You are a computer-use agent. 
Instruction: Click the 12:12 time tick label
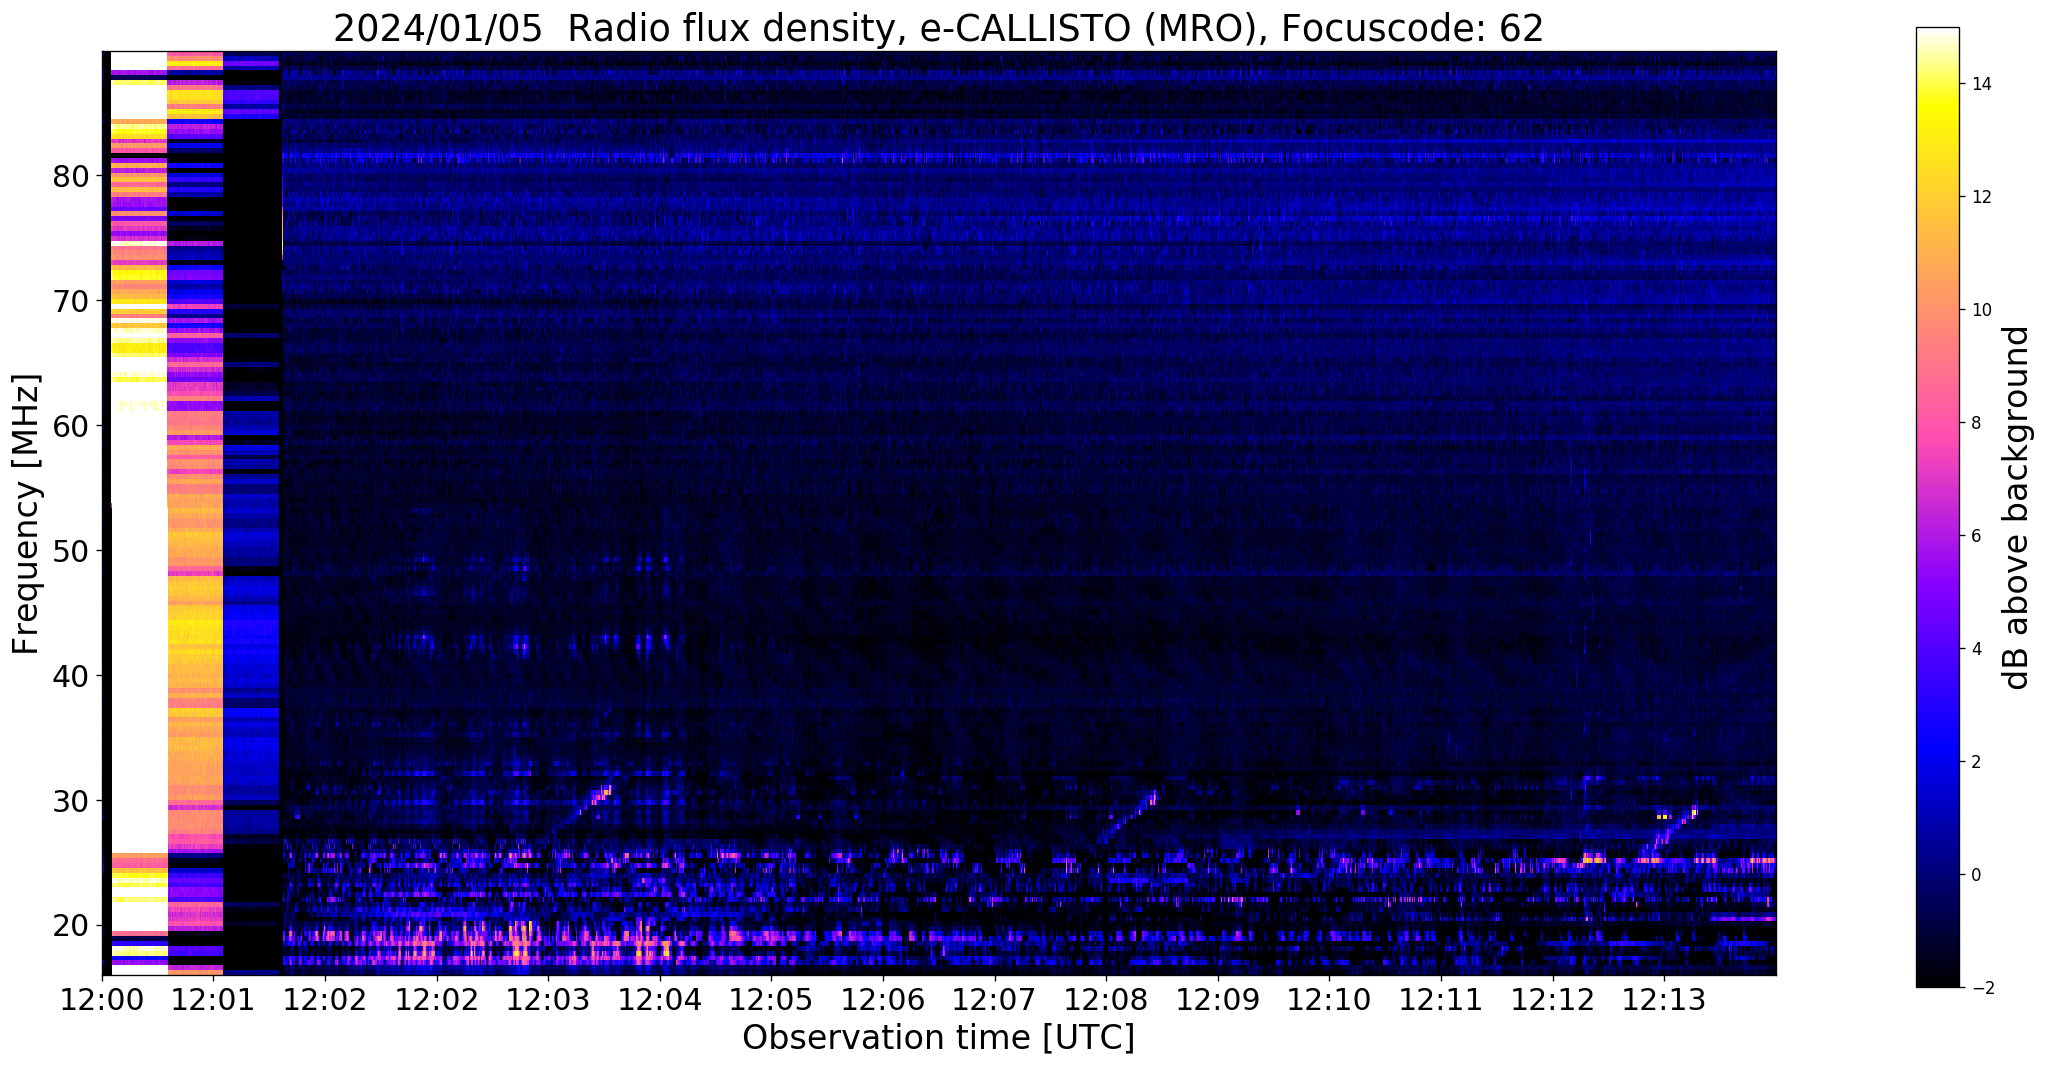coord(1553,1000)
